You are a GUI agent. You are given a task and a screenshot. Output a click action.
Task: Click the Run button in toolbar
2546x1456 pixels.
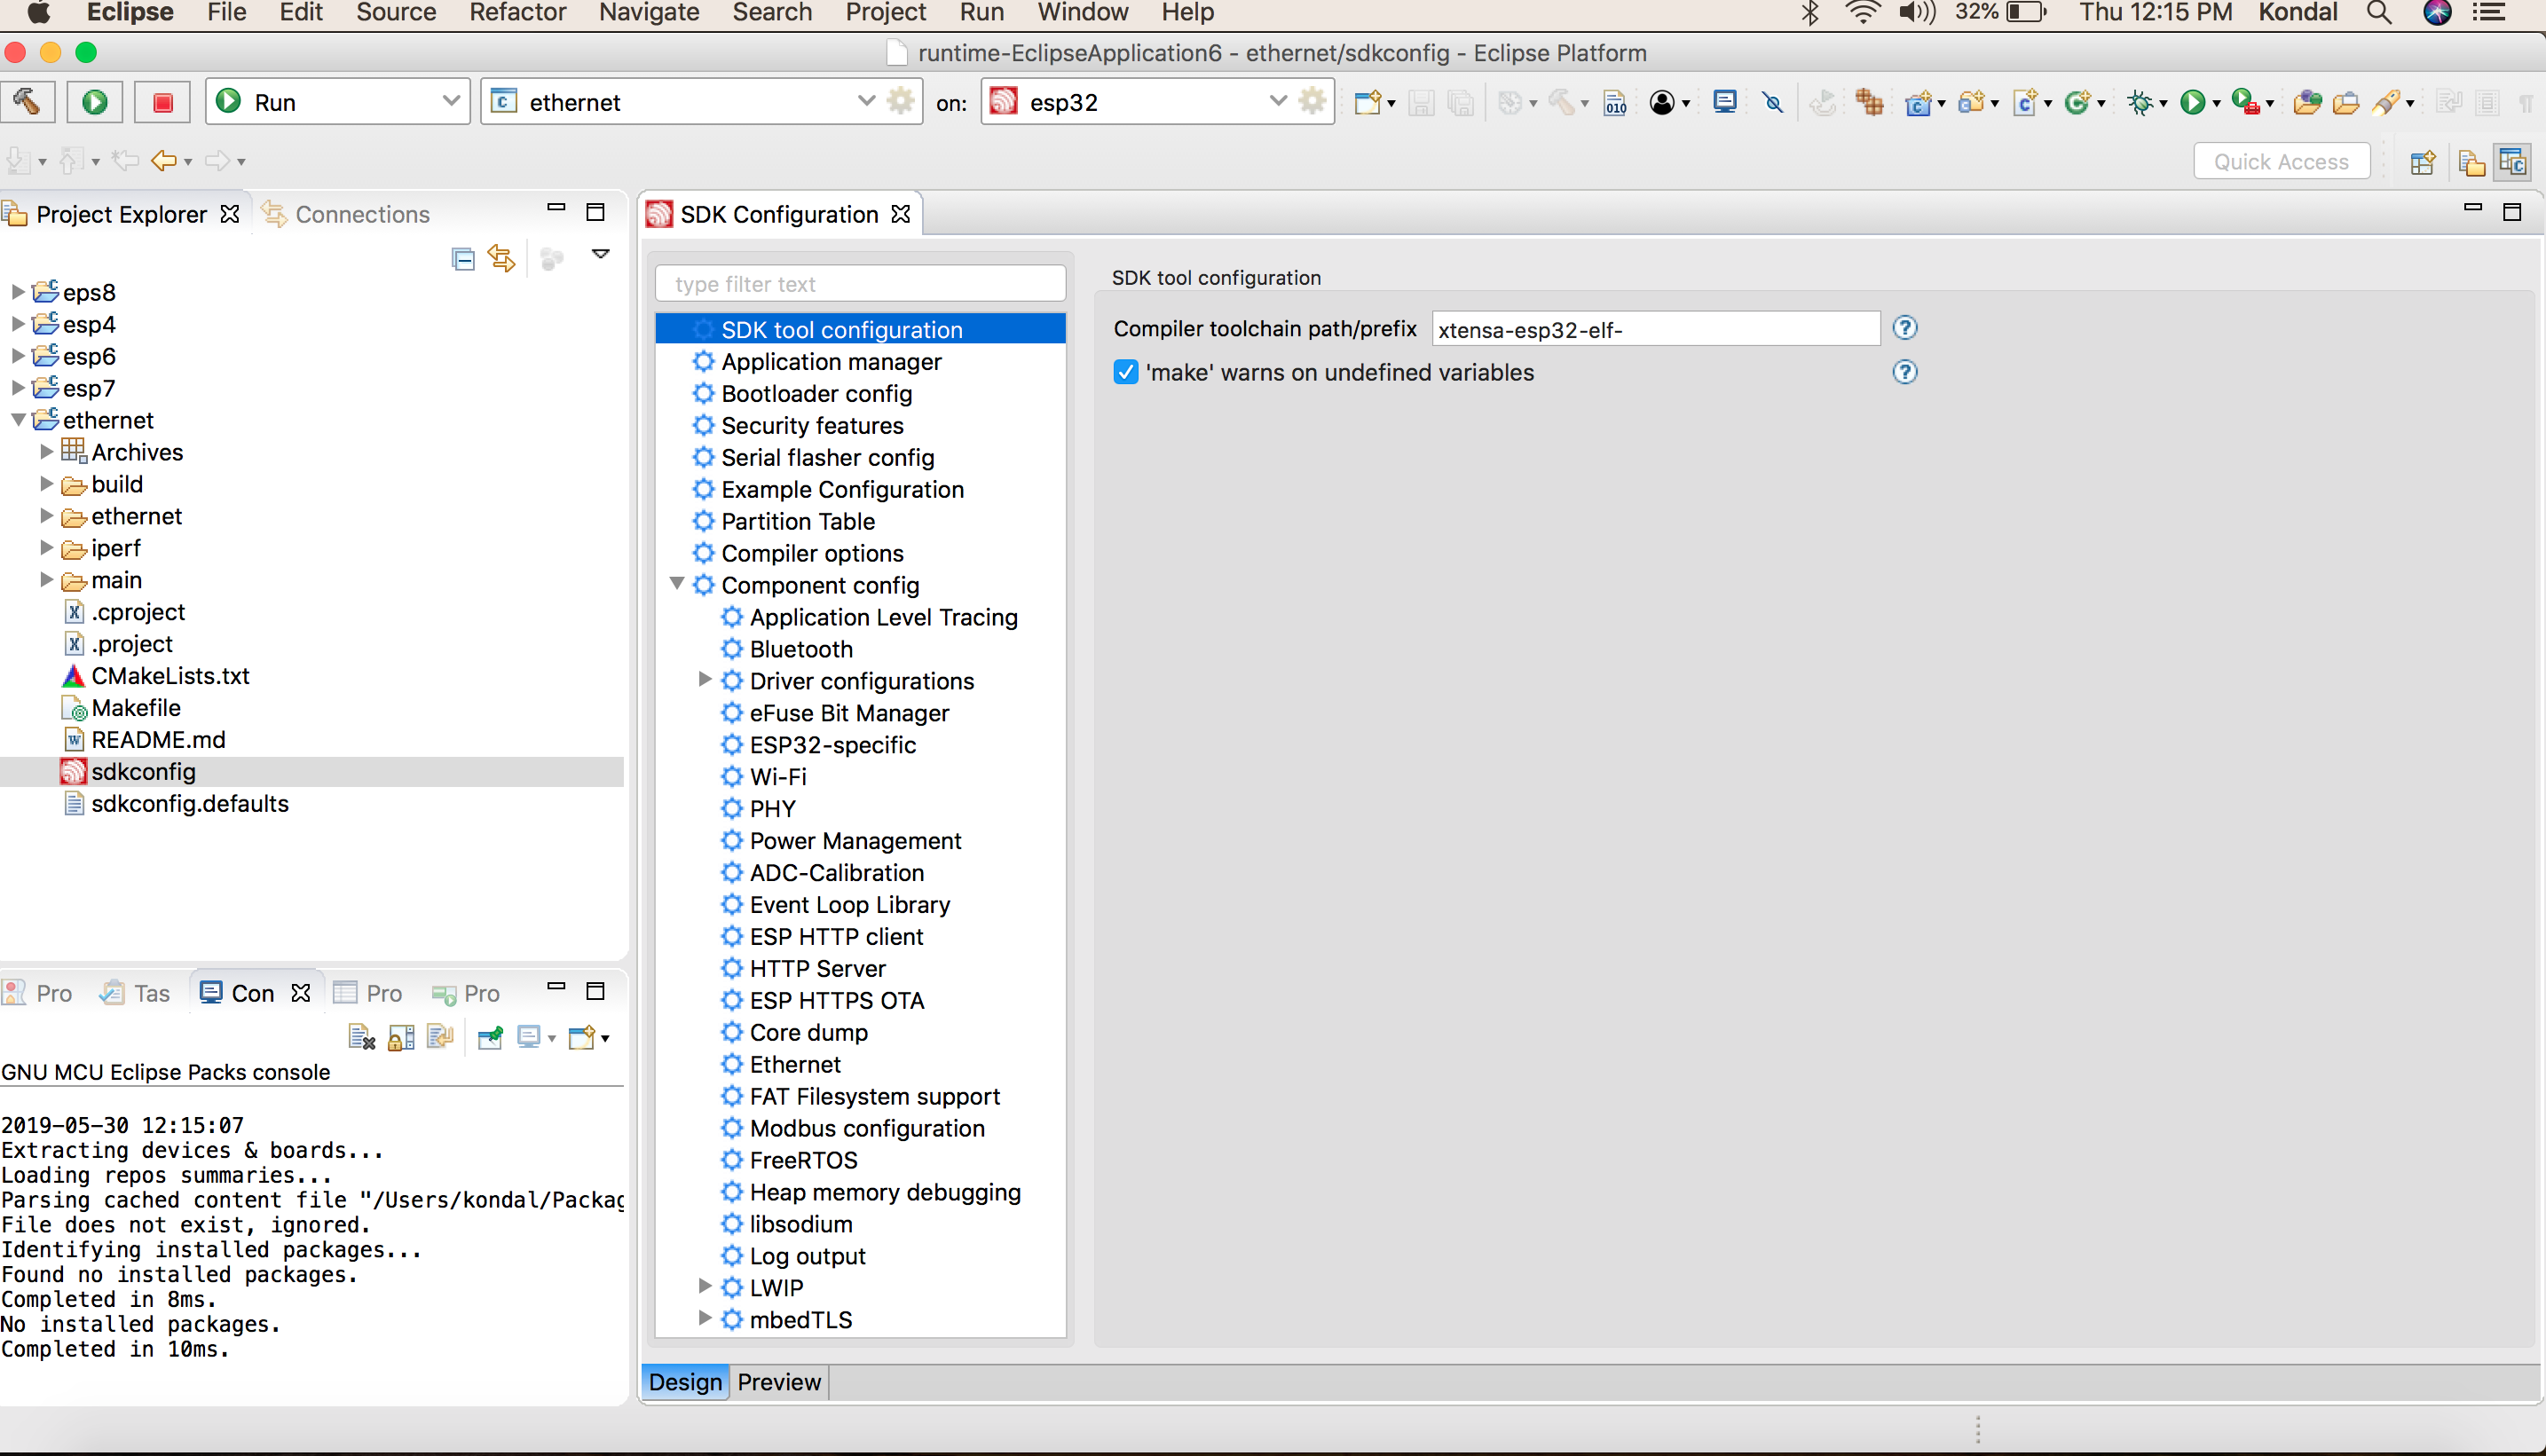pos(94,101)
